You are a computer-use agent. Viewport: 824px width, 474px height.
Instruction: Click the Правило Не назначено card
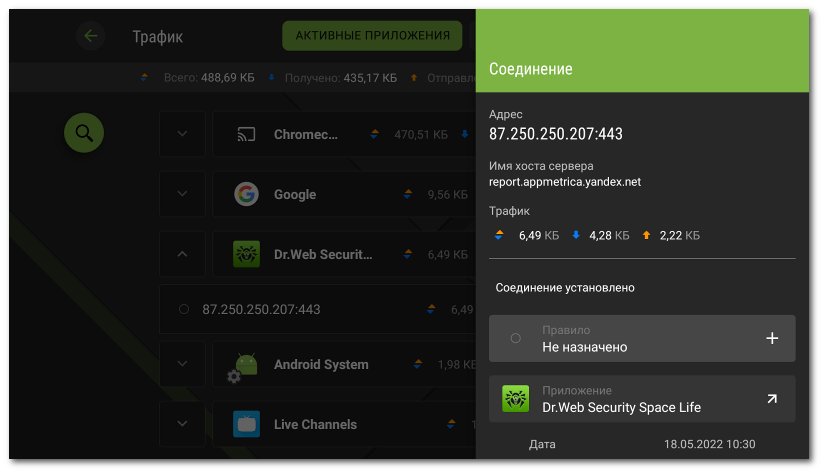click(x=642, y=338)
